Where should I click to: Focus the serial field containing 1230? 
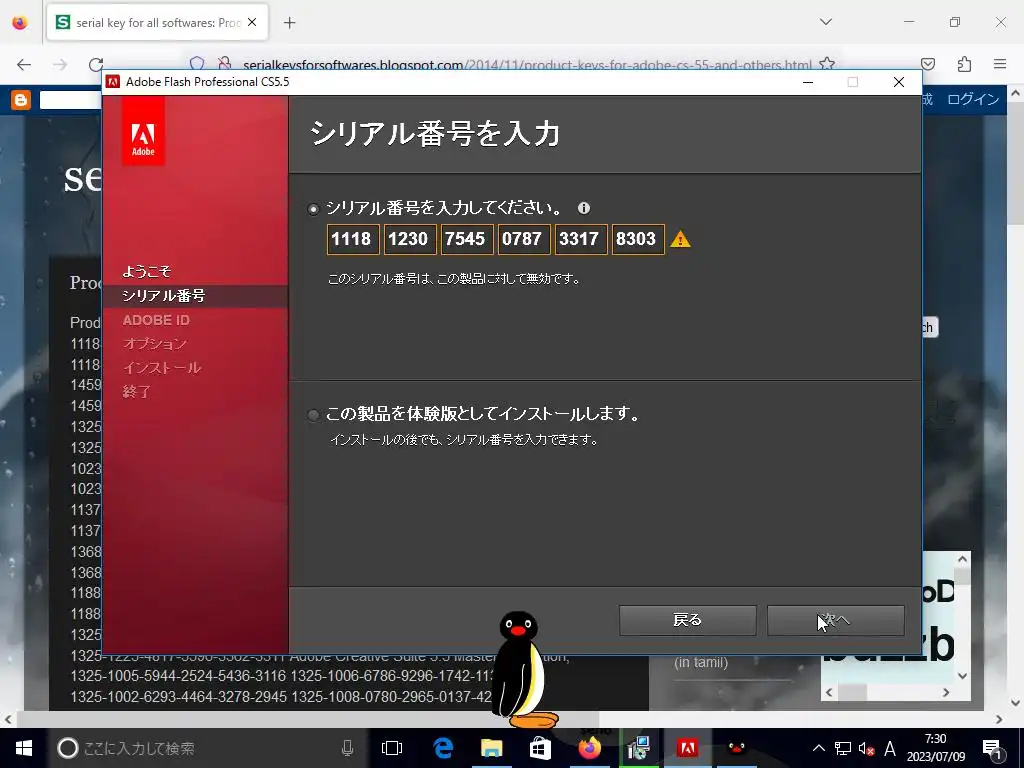click(x=410, y=239)
